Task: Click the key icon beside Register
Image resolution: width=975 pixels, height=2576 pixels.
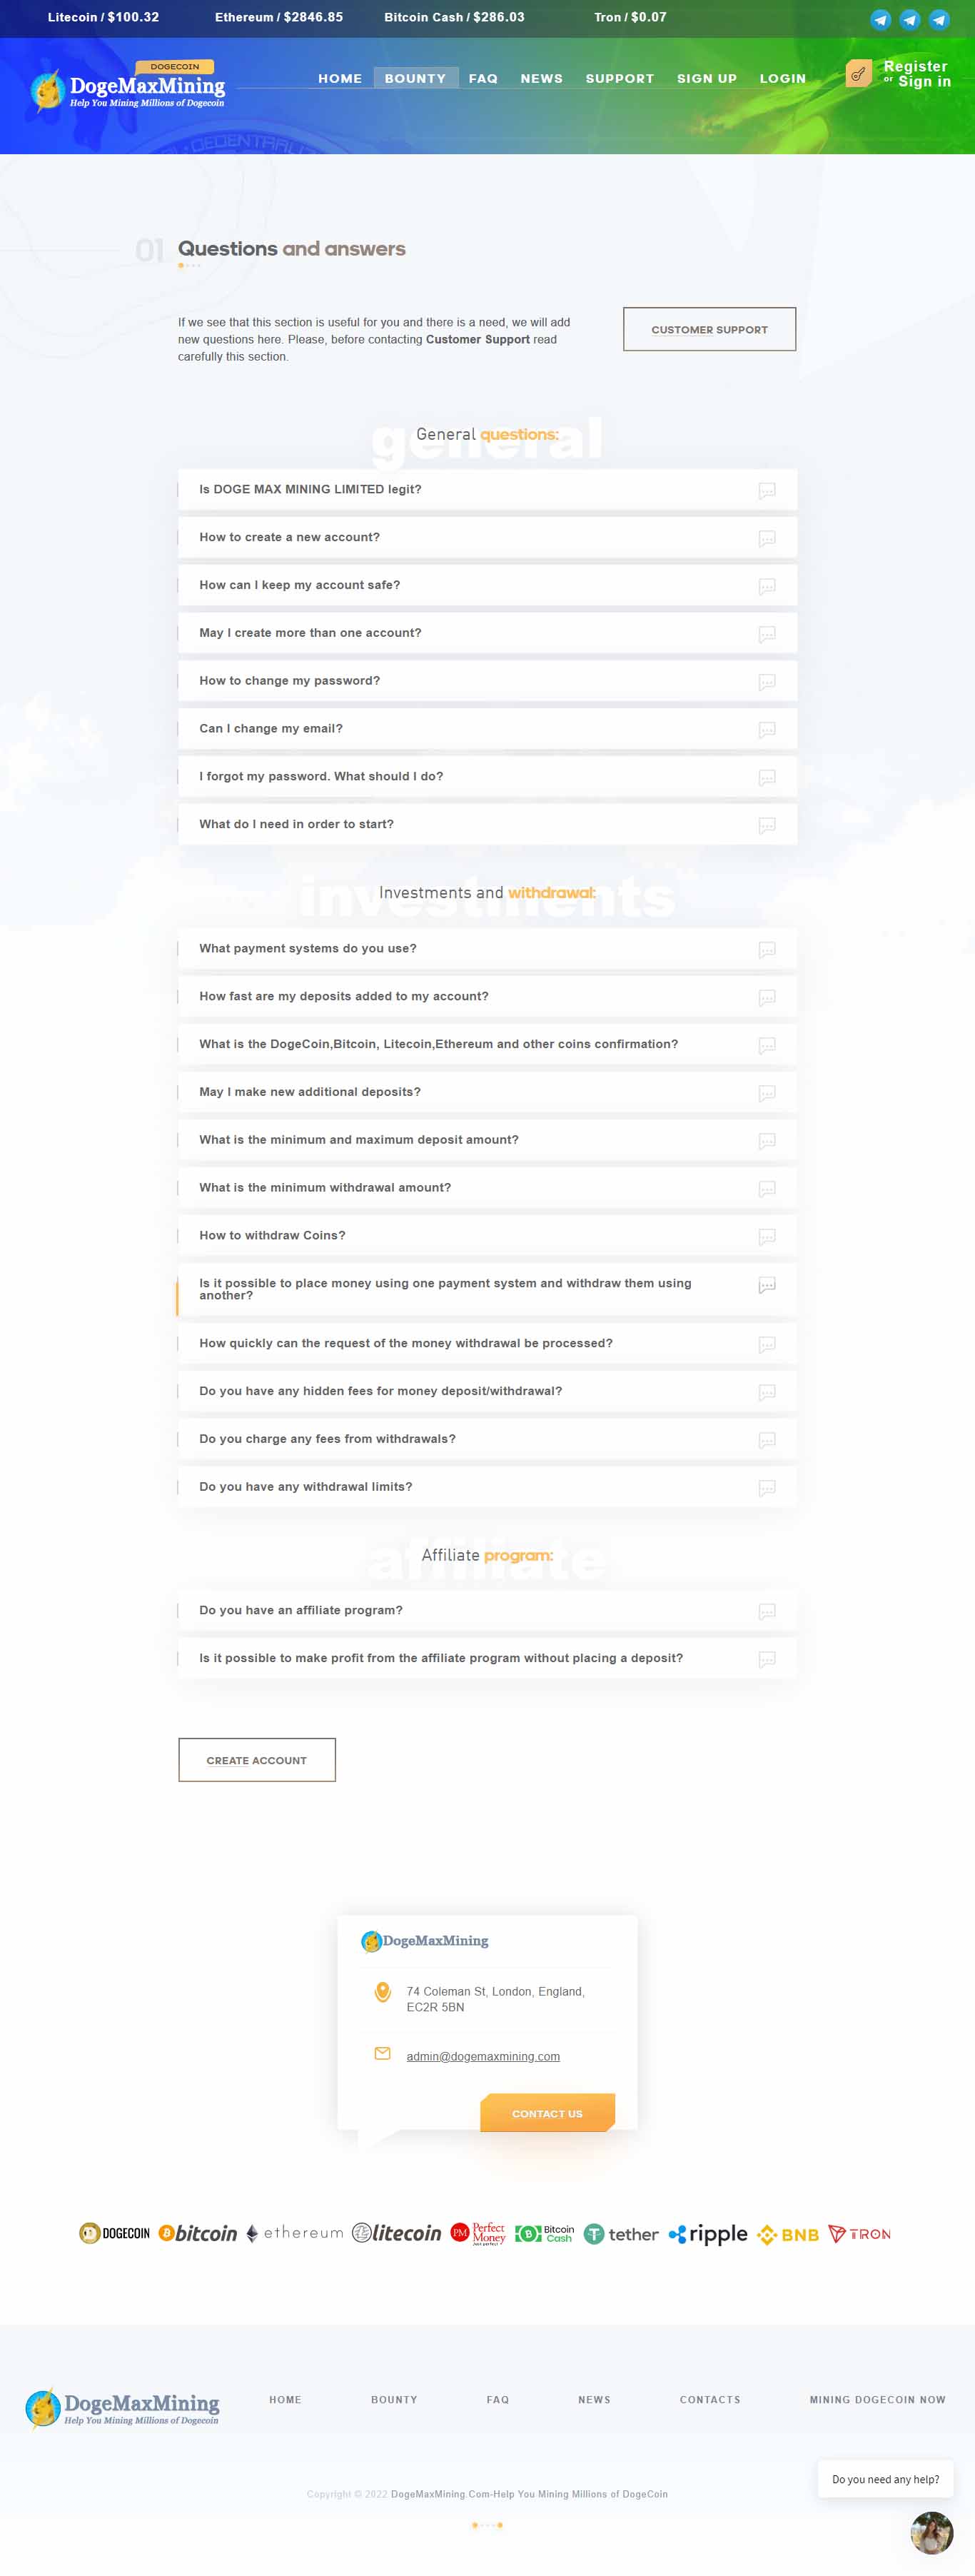Action: tap(858, 74)
